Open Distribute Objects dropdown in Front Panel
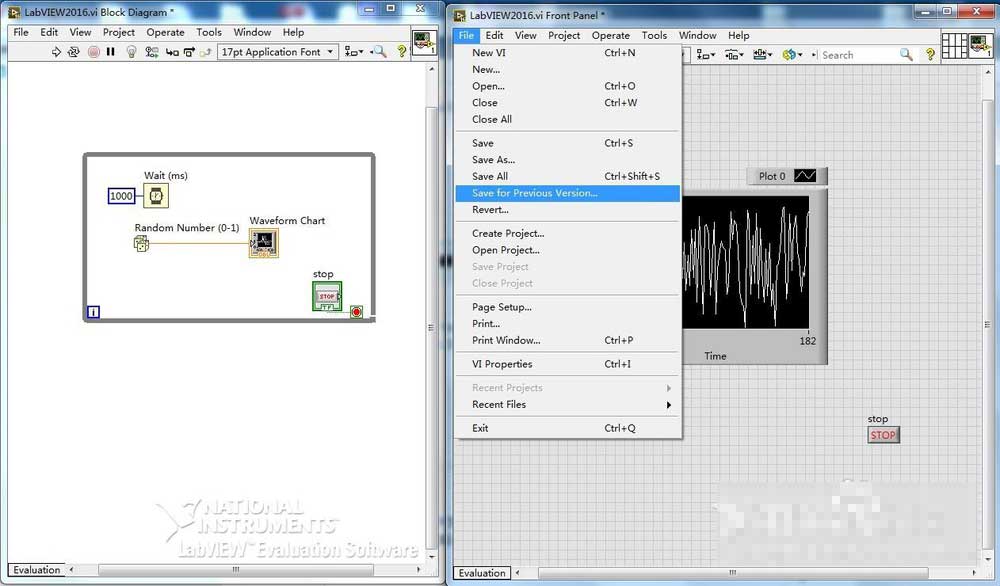Viewport: 1000px width, 586px height. pyautogui.click(x=733, y=55)
